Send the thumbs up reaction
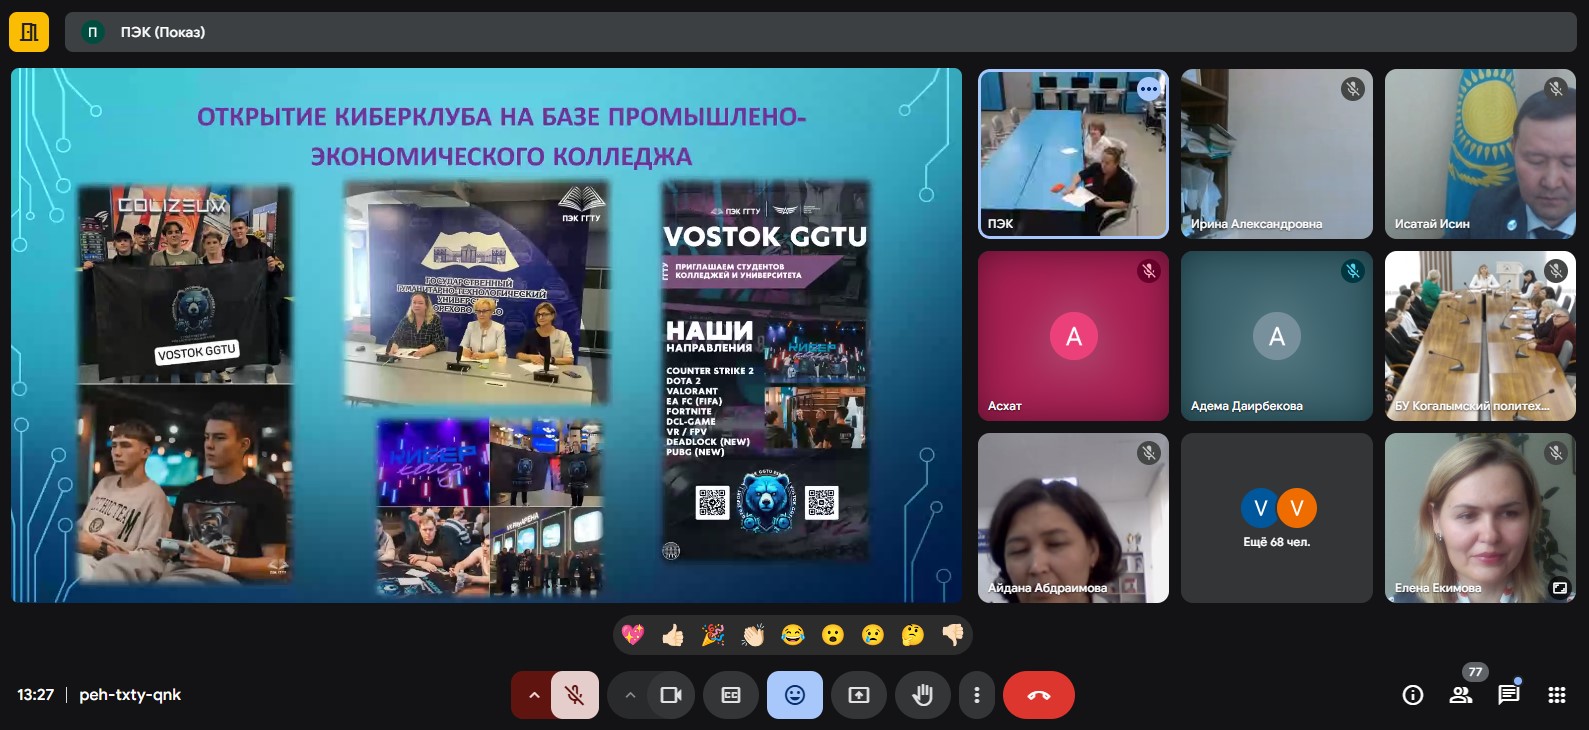Image resolution: width=1589 pixels, height=730 pixels. (673, 635)
